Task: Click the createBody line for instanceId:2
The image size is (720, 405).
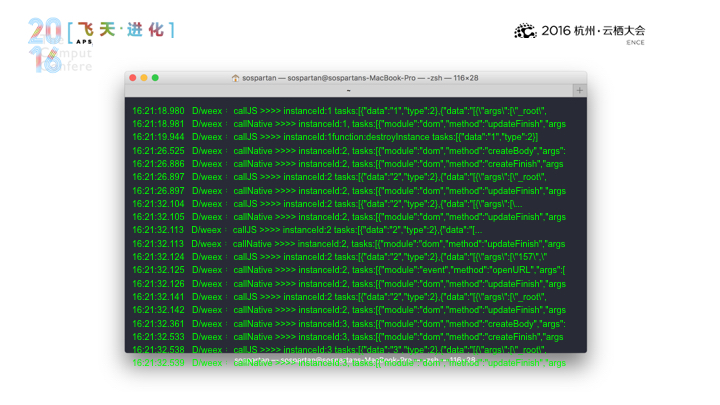Action: point(349,151)
